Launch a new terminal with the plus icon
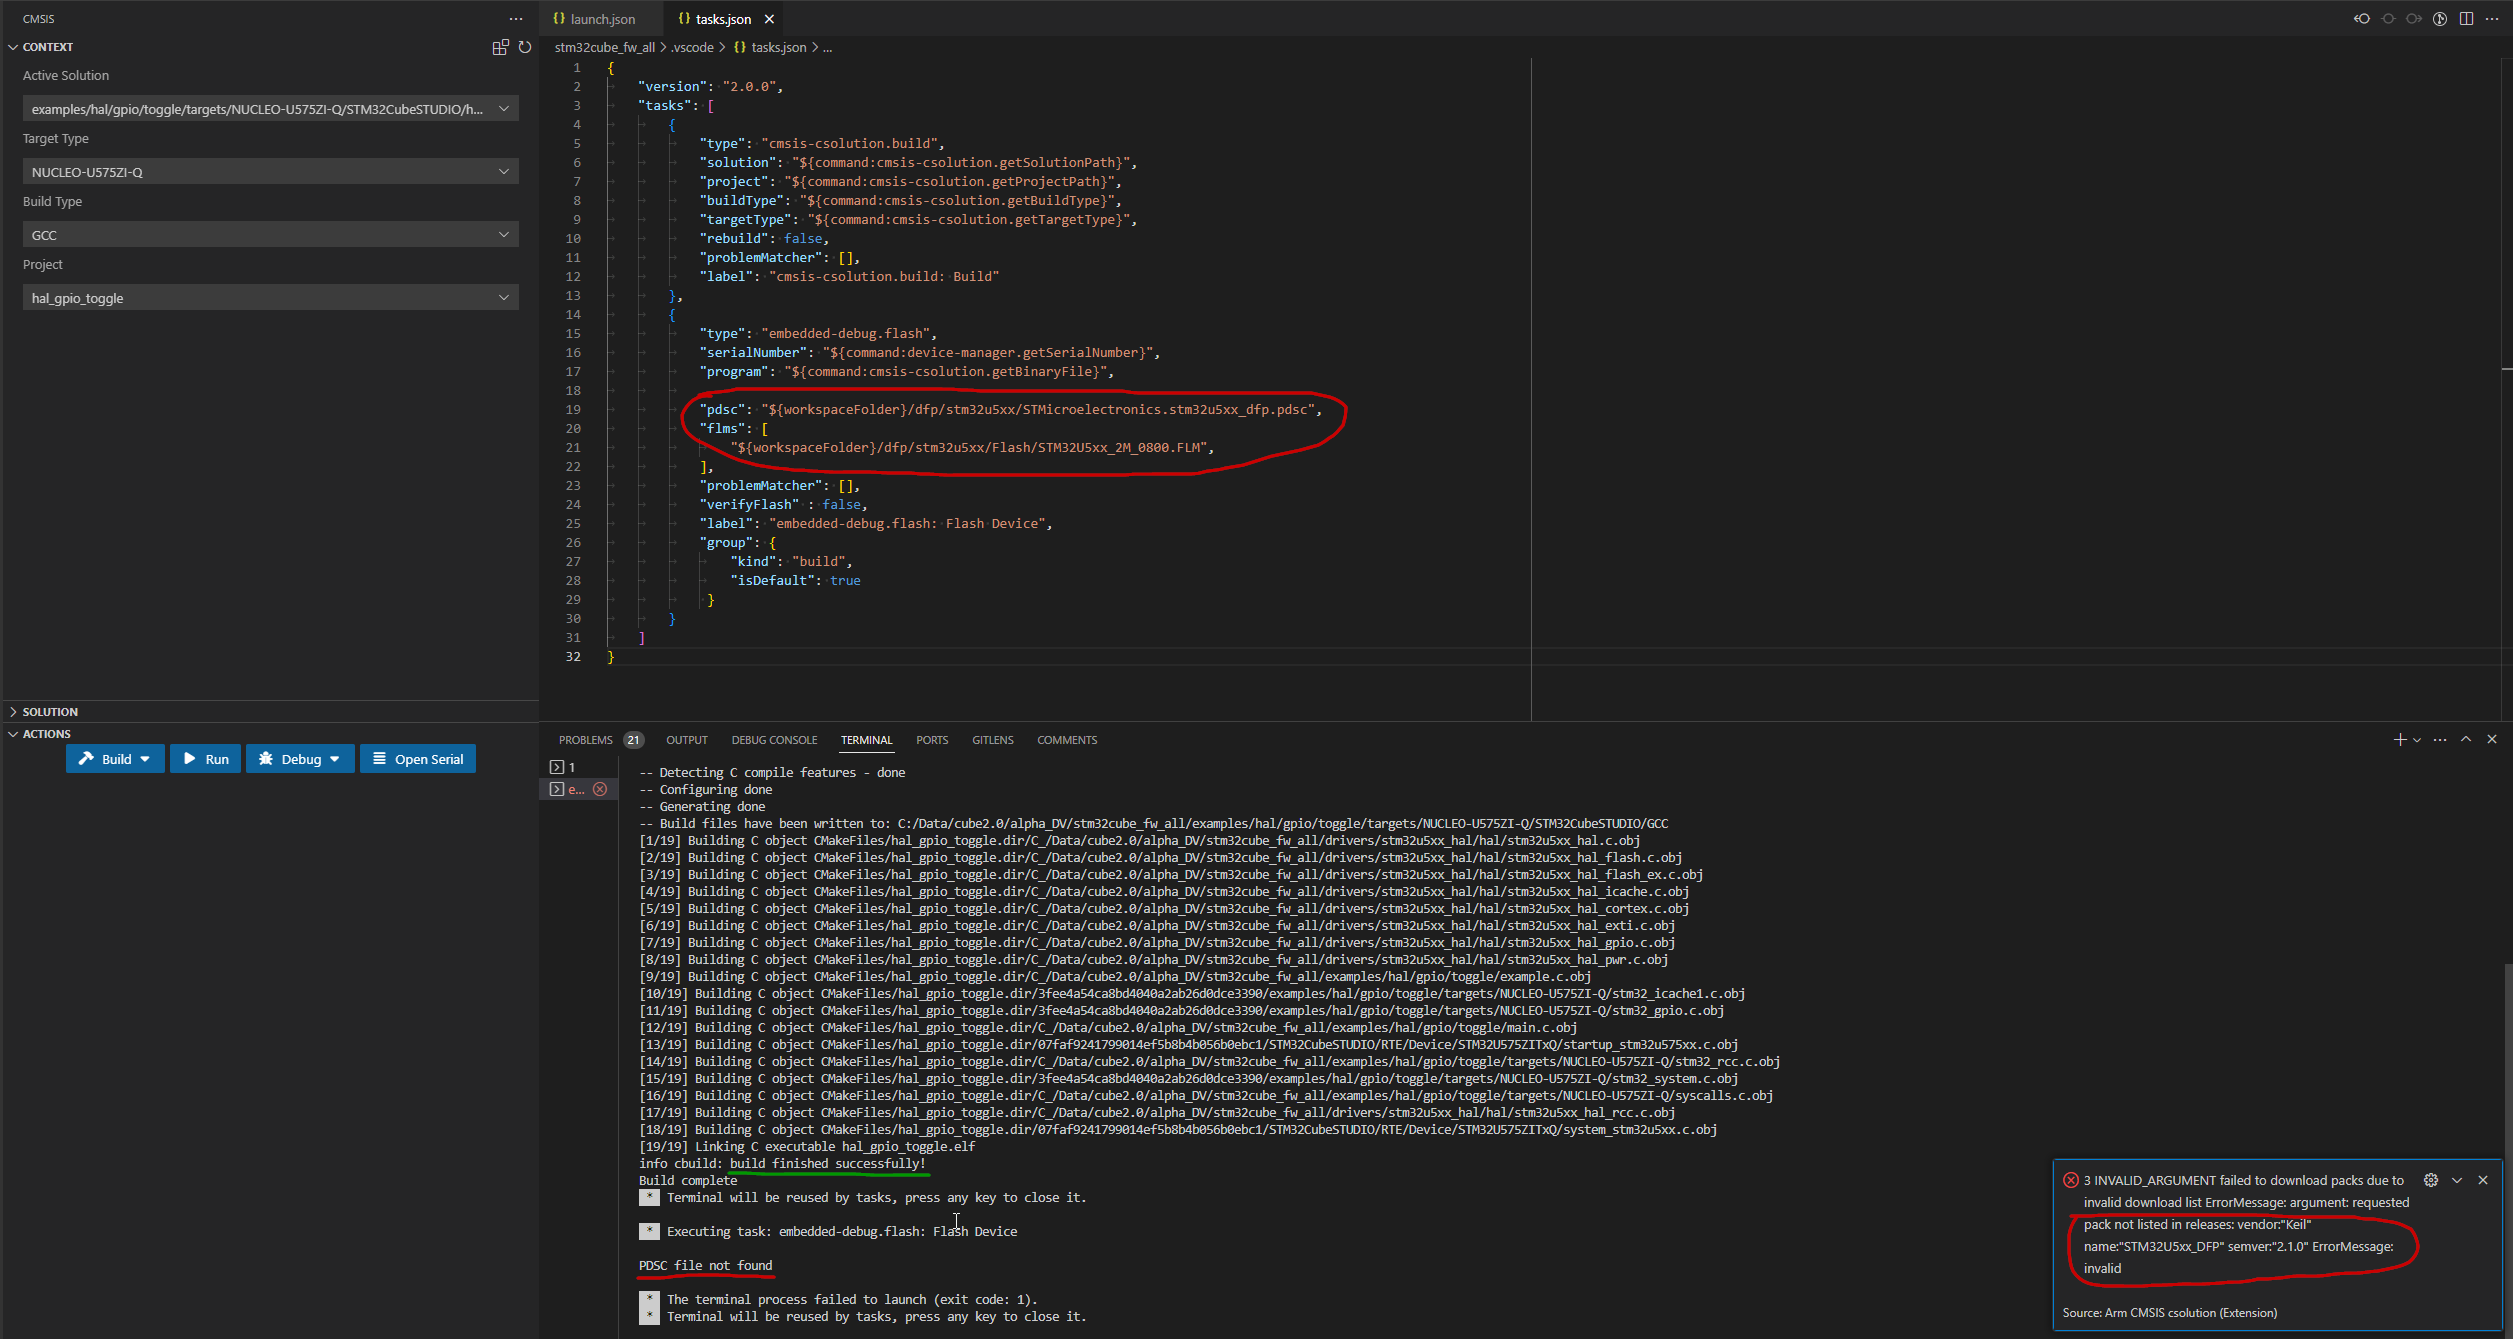 pos(2401,739)
